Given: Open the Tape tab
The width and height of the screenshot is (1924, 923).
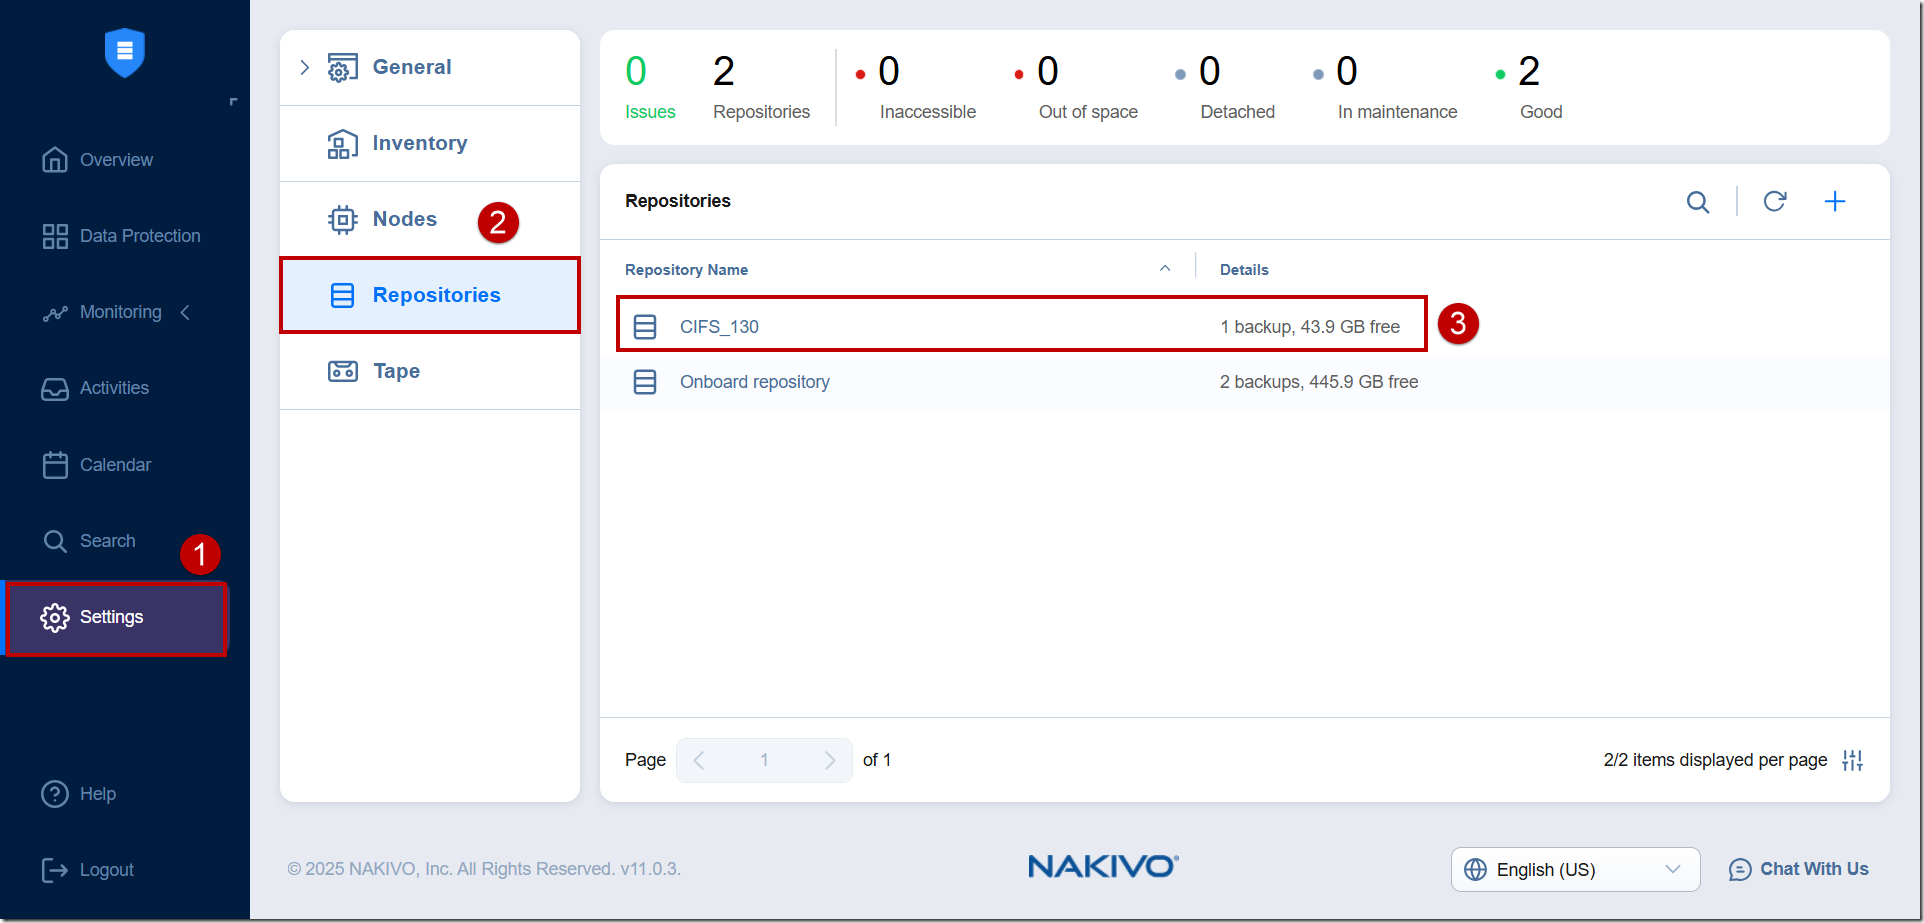Looking at the screenshot, I should pyautogui.click(x=430, y=371).
